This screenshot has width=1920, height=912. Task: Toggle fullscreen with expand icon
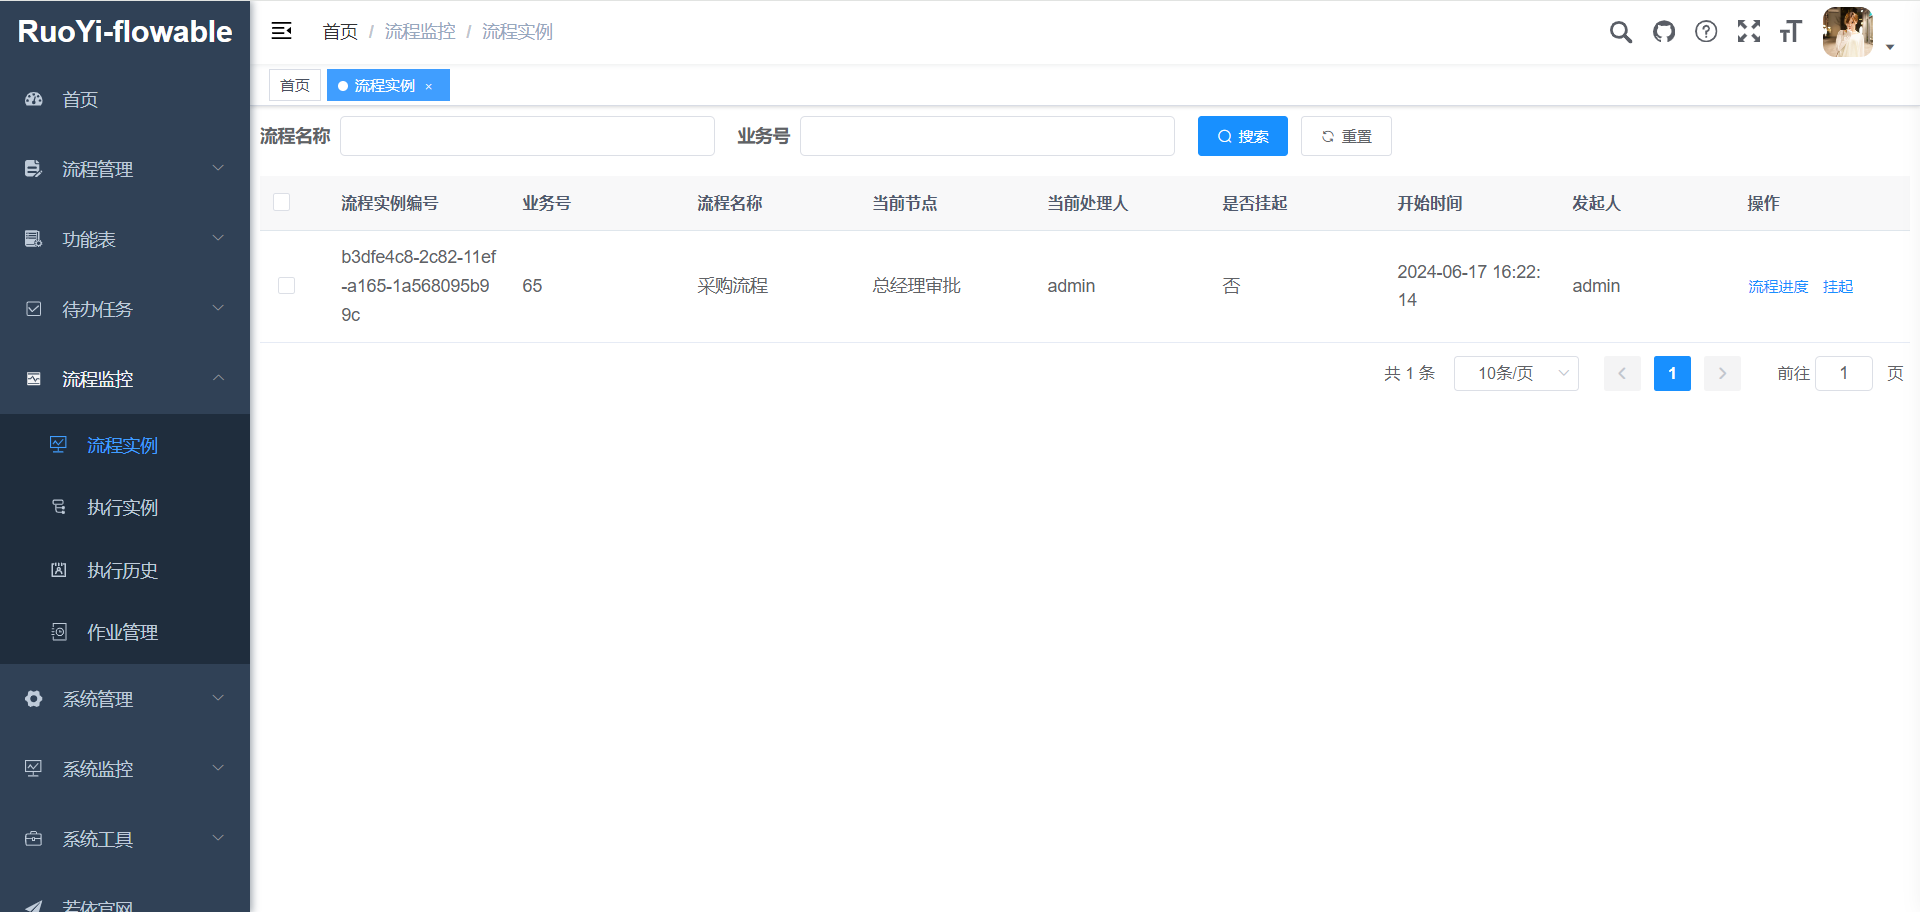pos(1749,31)
